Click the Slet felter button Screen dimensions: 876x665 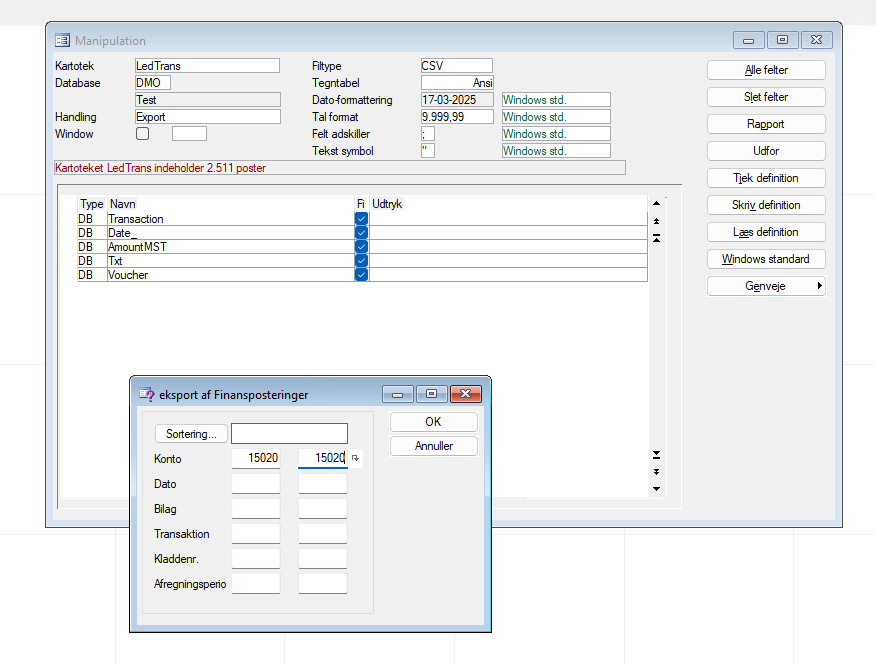(x=766, y=97)
